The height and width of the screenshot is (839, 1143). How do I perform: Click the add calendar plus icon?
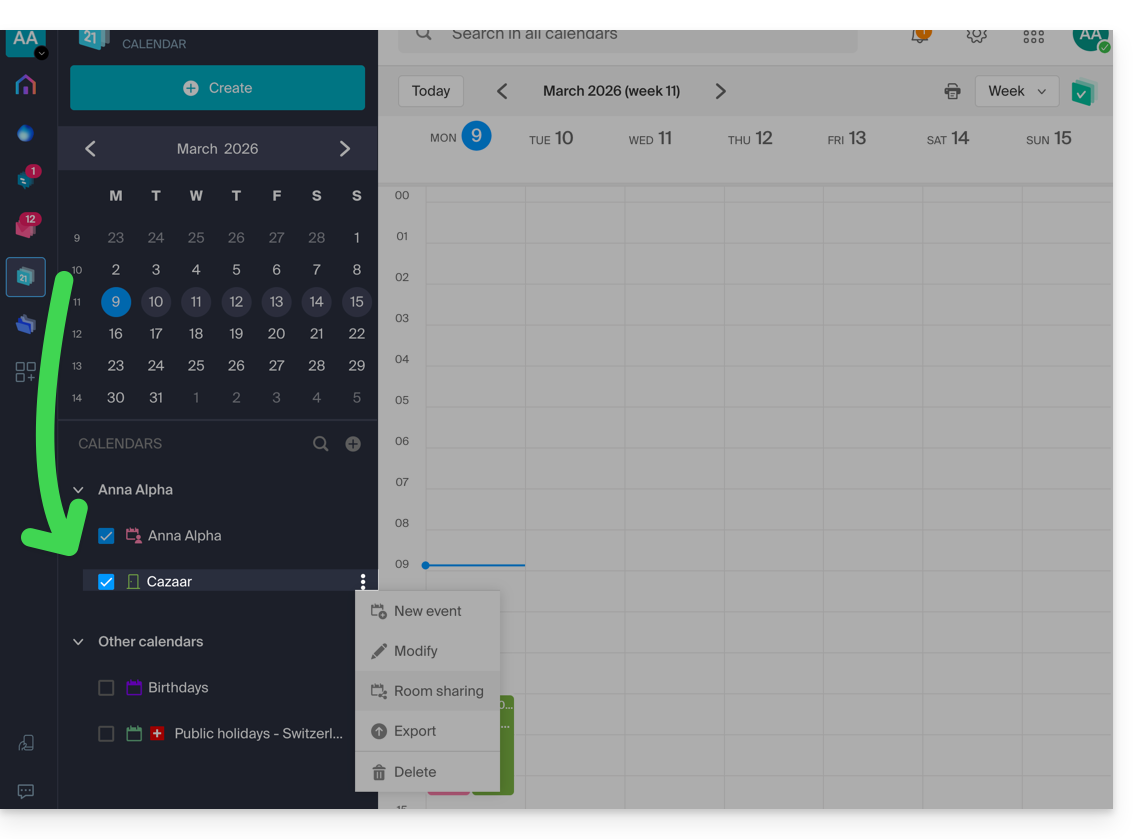pyautogui.click(x=353, y=444)
